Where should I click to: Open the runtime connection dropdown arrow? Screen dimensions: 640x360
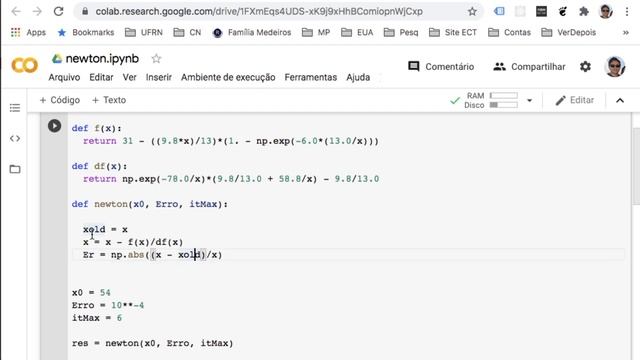point(529,100)
